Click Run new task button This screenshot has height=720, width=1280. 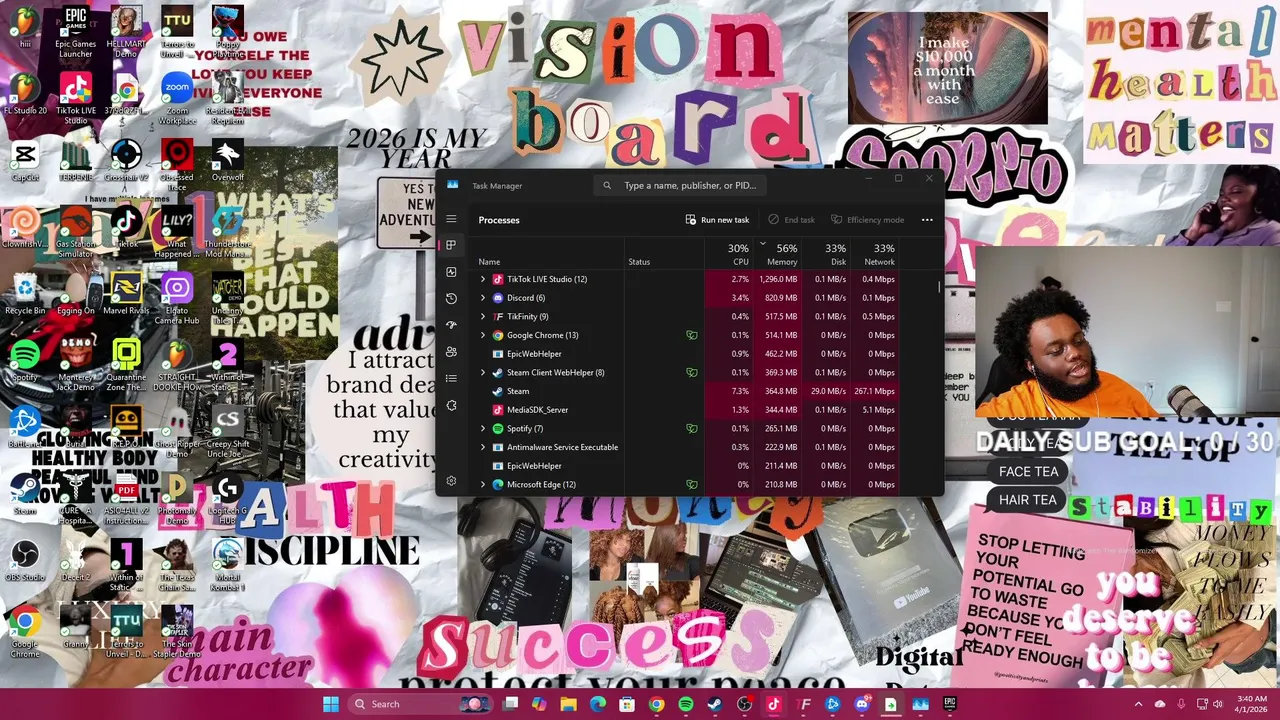click(717, 220)
